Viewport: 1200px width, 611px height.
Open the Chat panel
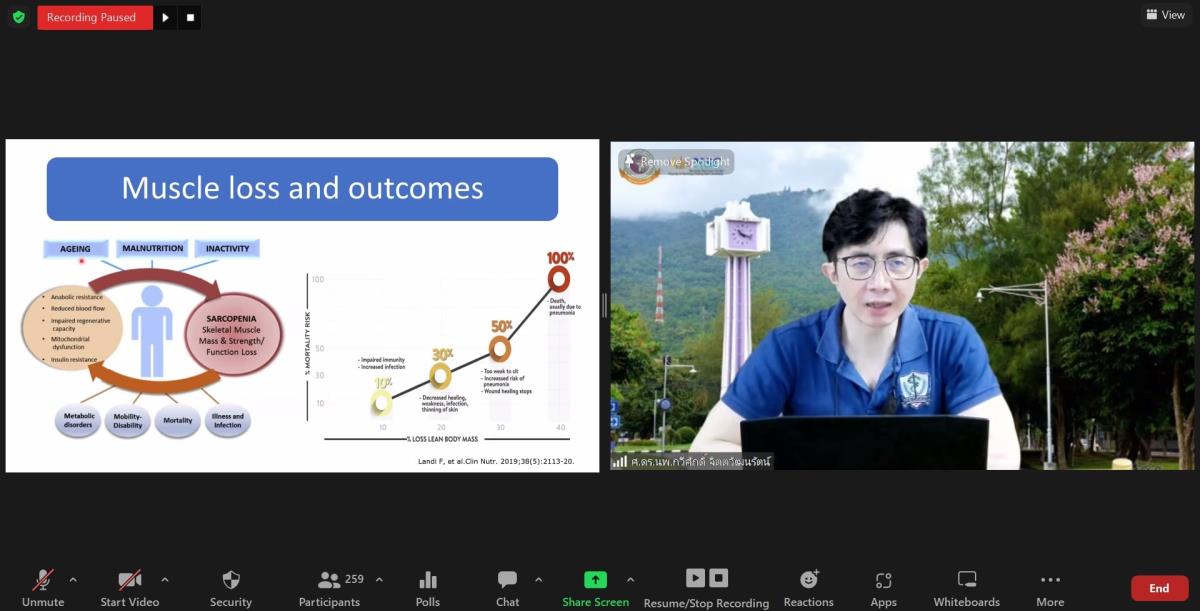click(x=508, y=587)
